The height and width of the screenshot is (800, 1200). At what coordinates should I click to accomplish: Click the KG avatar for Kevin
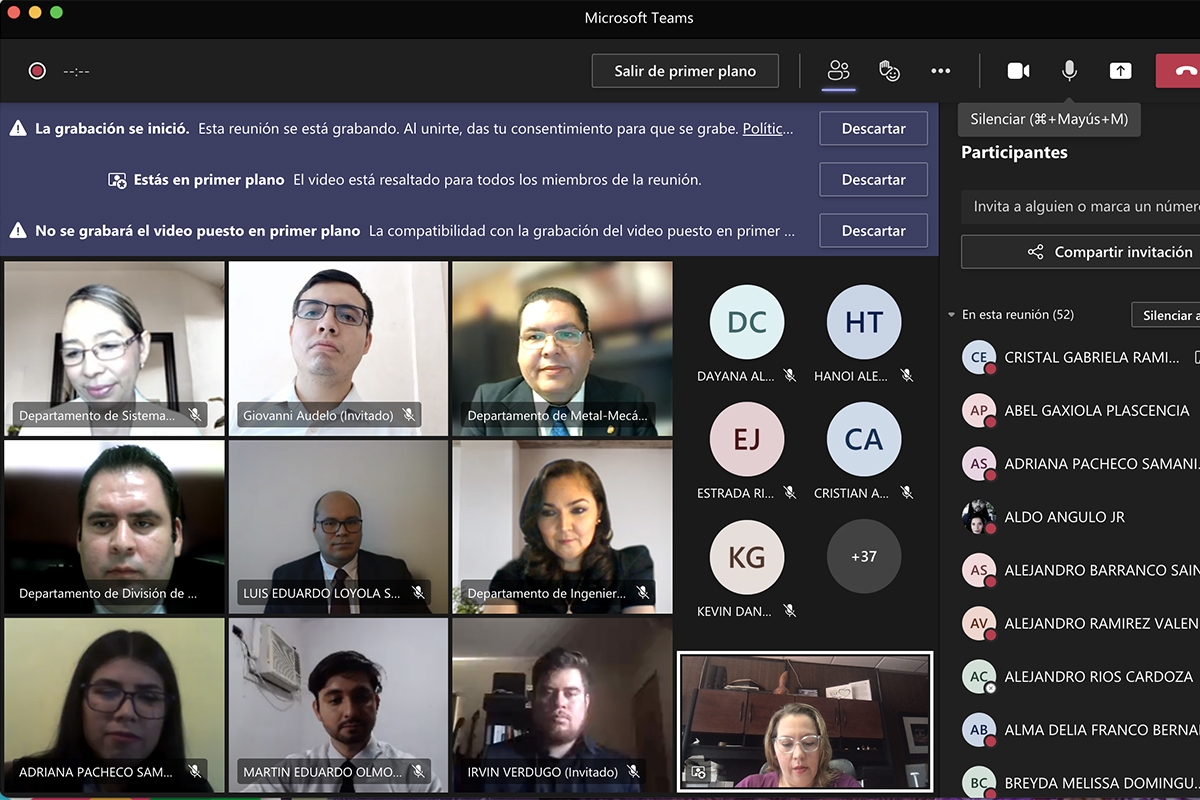pyautogui.click(x=747, y=557)
